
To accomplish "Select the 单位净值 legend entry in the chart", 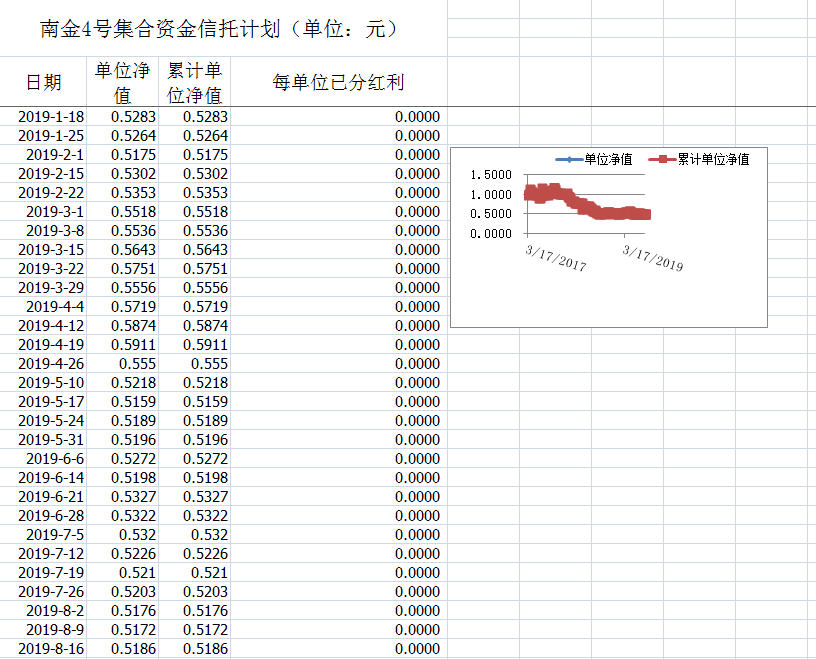I will [594, 159].
